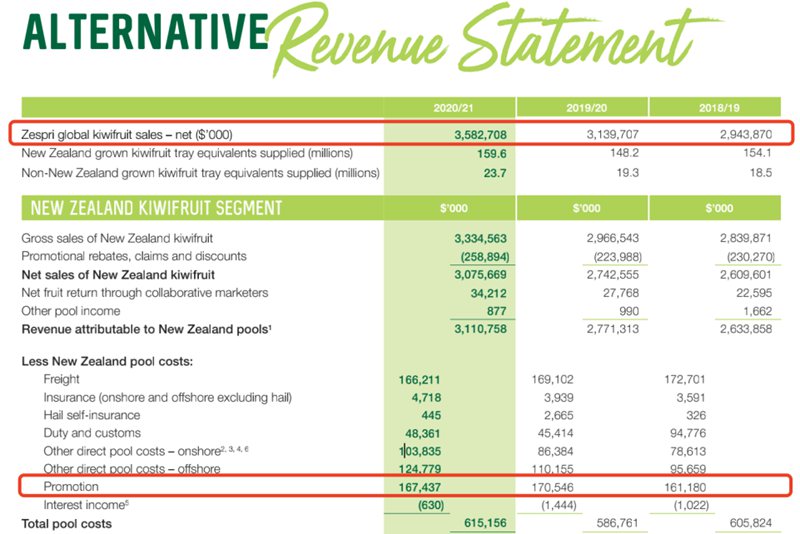Select the value "2,943,870"
800x534 pixels.
click(x=746, y=135)
